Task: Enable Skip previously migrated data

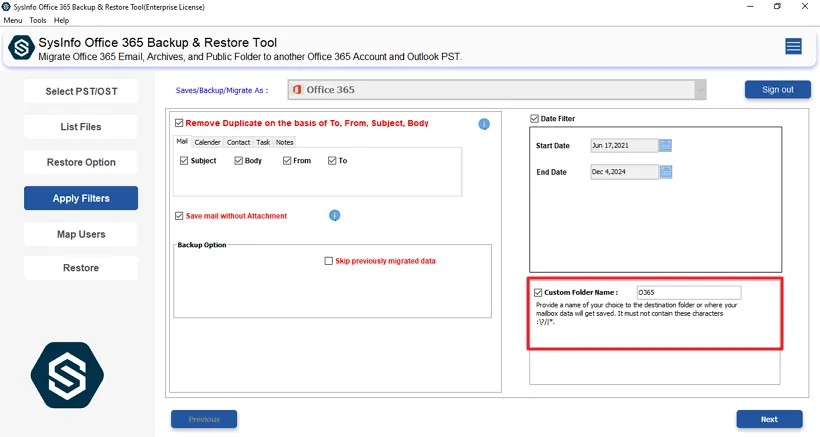Action: [328, 261]
